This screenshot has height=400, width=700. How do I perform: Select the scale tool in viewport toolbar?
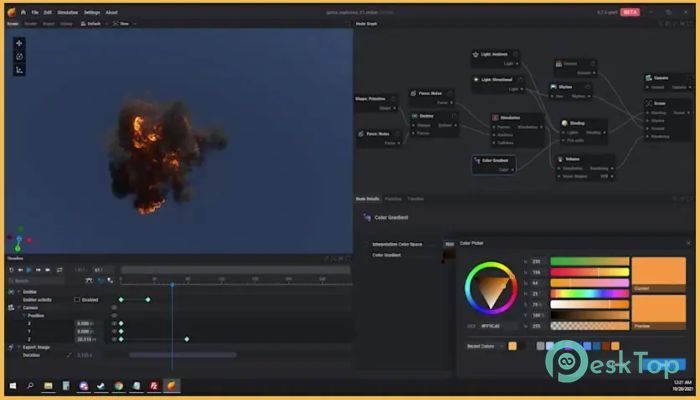coord(19,70)
